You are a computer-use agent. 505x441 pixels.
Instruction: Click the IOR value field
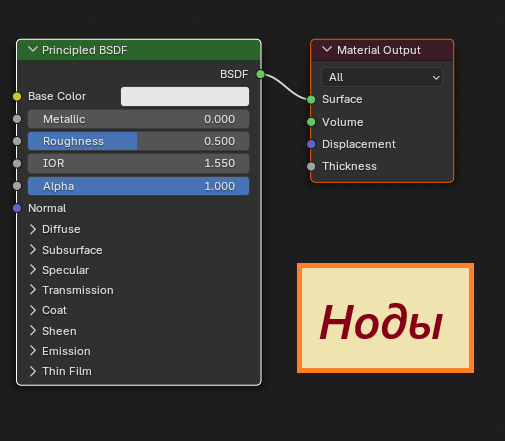pyautogui.click(x=138, y=163)
